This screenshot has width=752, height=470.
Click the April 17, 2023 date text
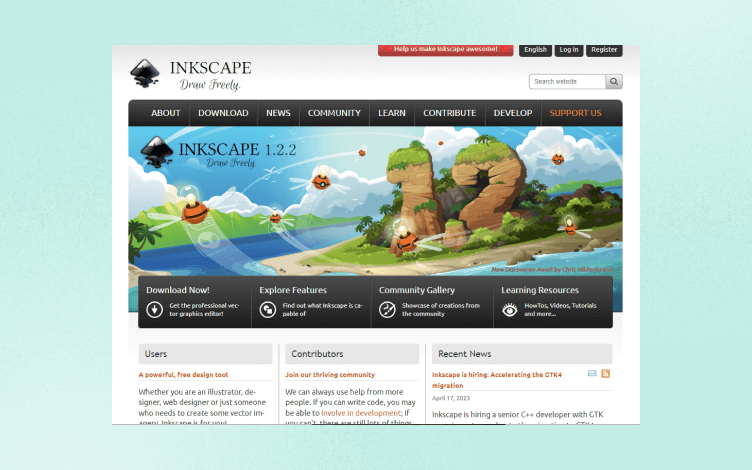451,398
